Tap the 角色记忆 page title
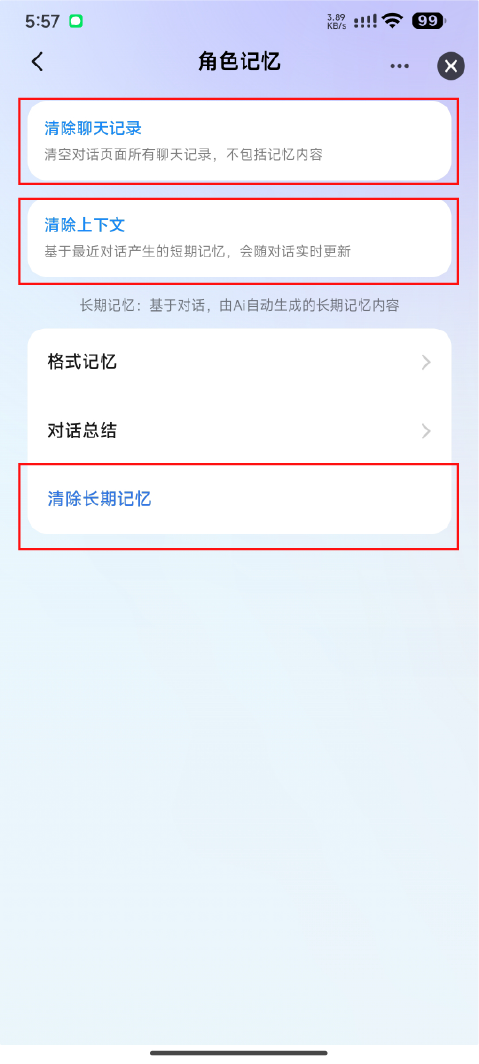 point(239,62)
